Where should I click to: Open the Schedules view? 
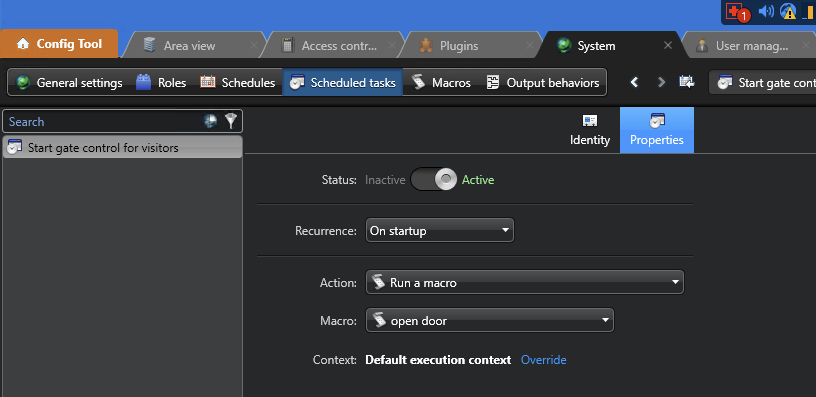click(237, 83)
